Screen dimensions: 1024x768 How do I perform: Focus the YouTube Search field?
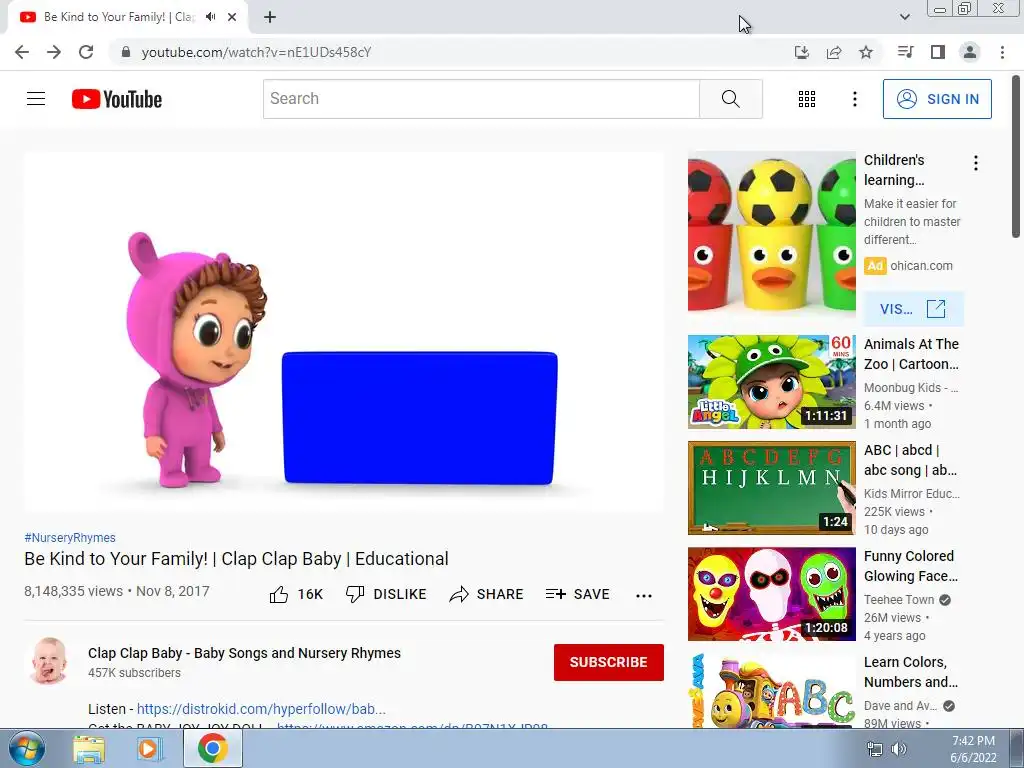481,99
